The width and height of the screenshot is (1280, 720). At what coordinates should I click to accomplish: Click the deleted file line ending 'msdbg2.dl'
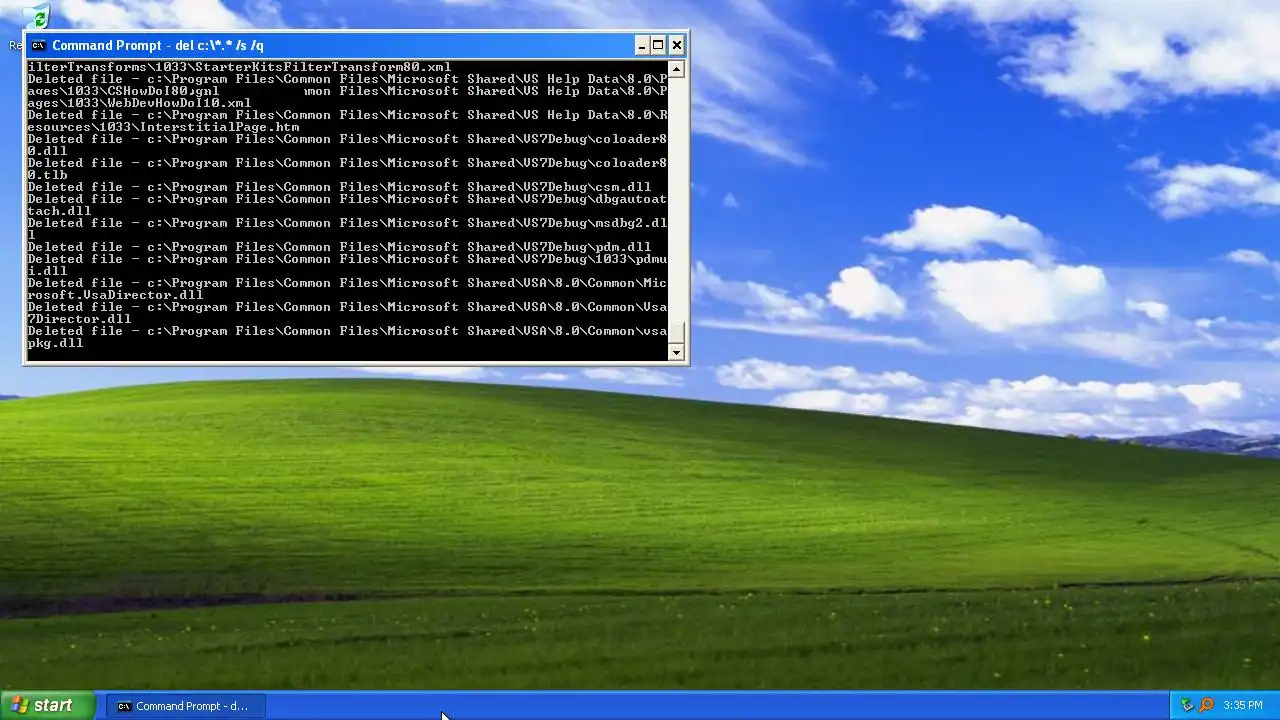click(347, 223)
